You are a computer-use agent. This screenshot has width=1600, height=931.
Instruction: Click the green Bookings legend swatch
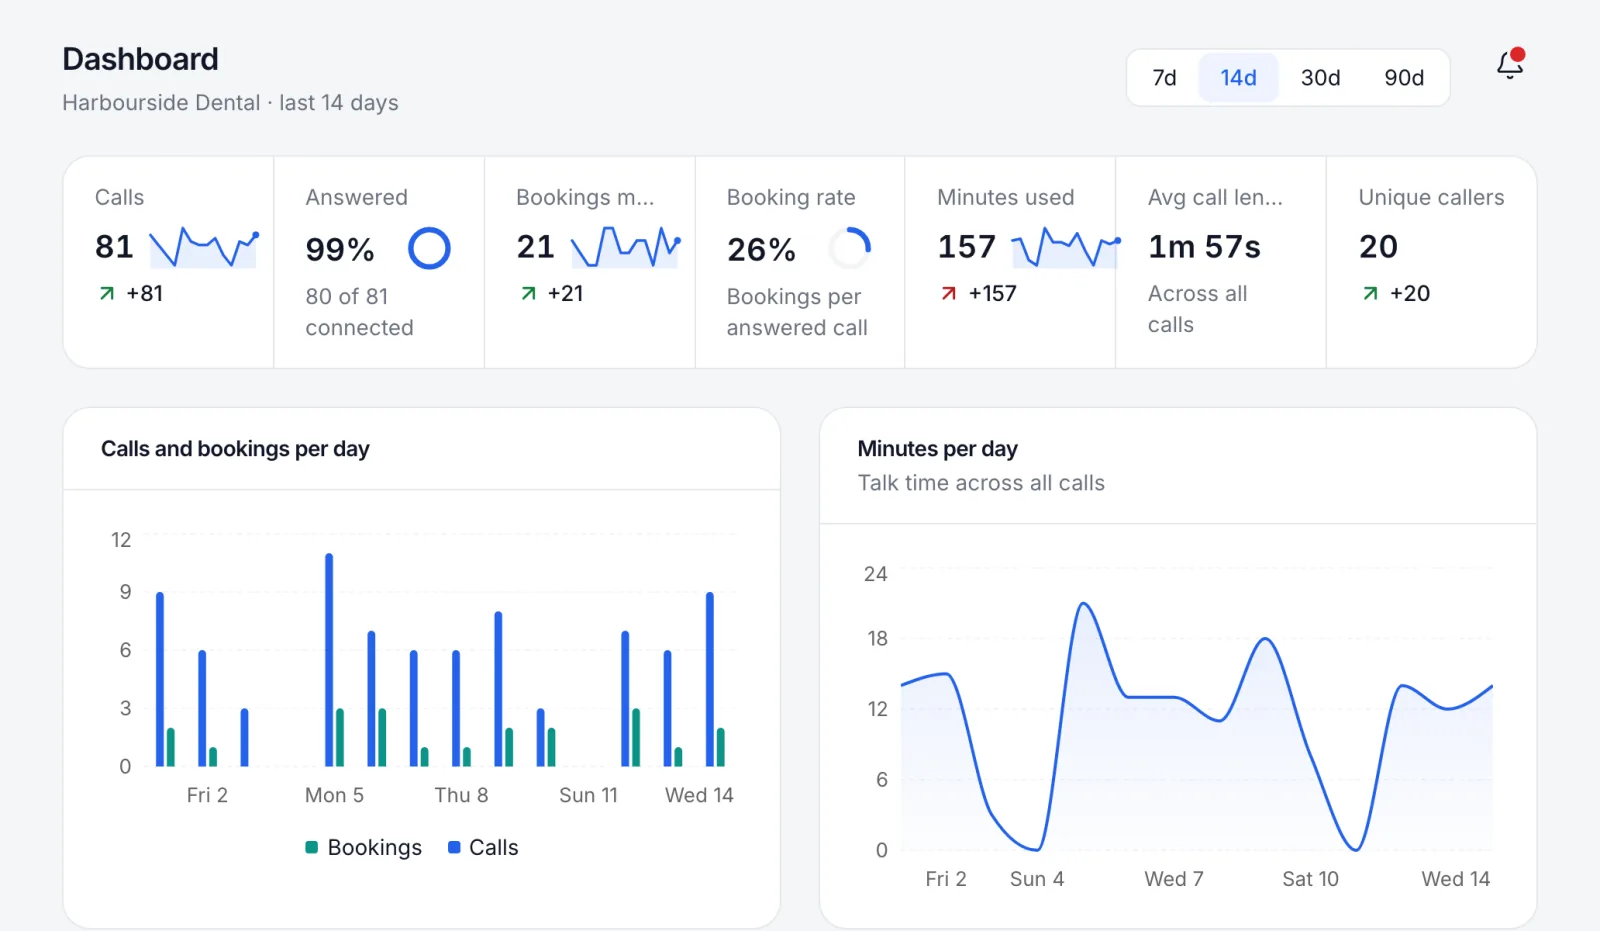pos(312,847)
